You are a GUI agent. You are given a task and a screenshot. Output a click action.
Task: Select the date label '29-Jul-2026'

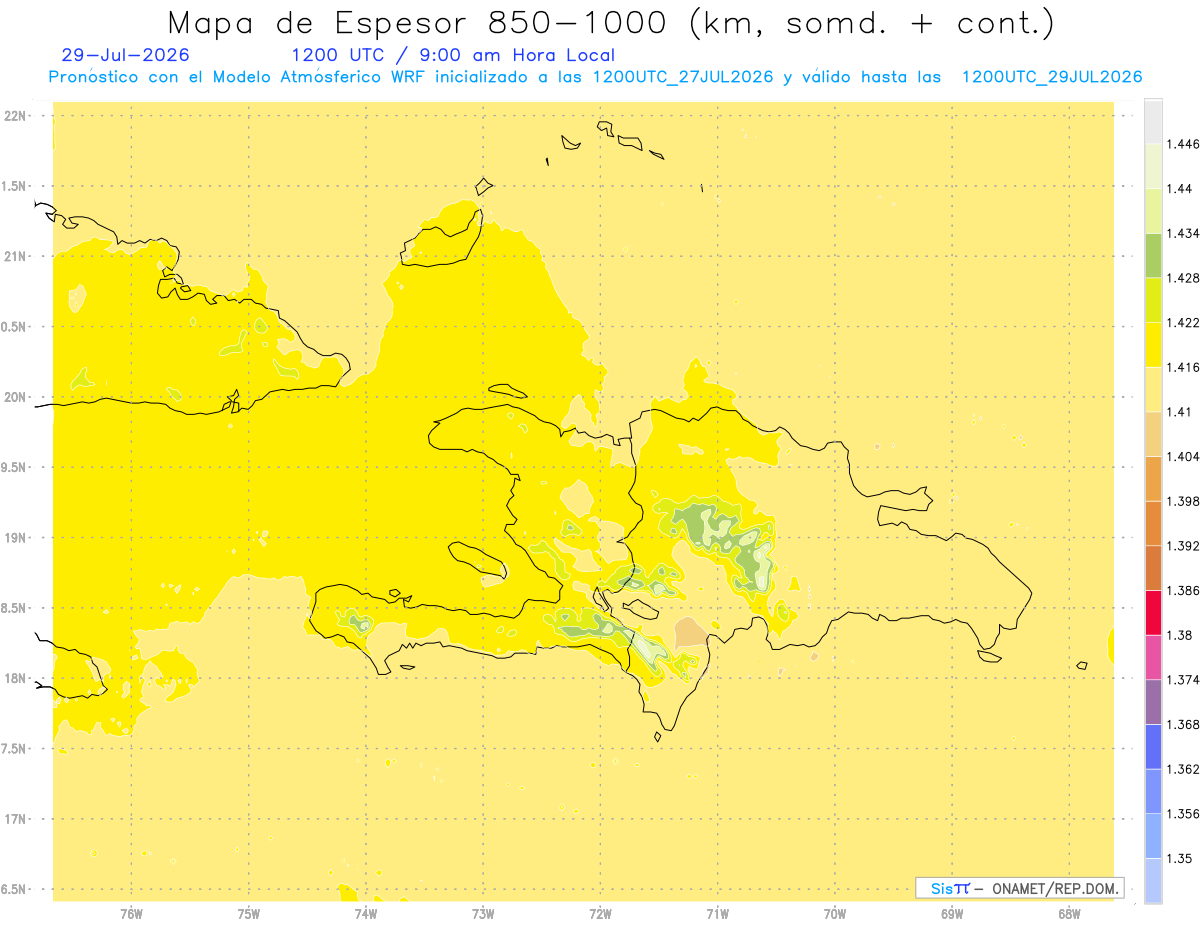(x=125, y=55)
